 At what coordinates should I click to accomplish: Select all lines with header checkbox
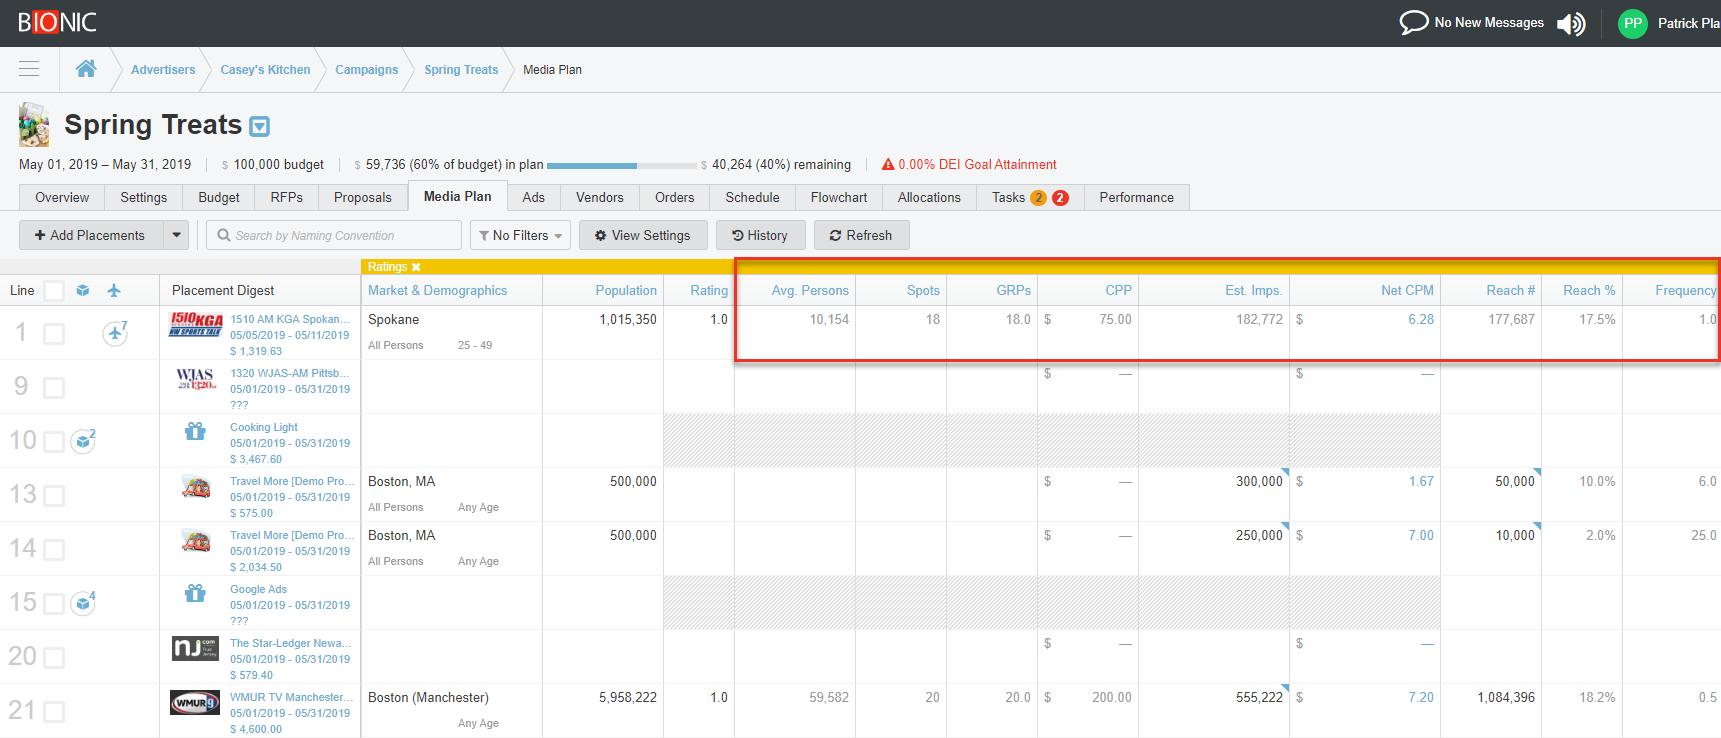pos(54,291)
